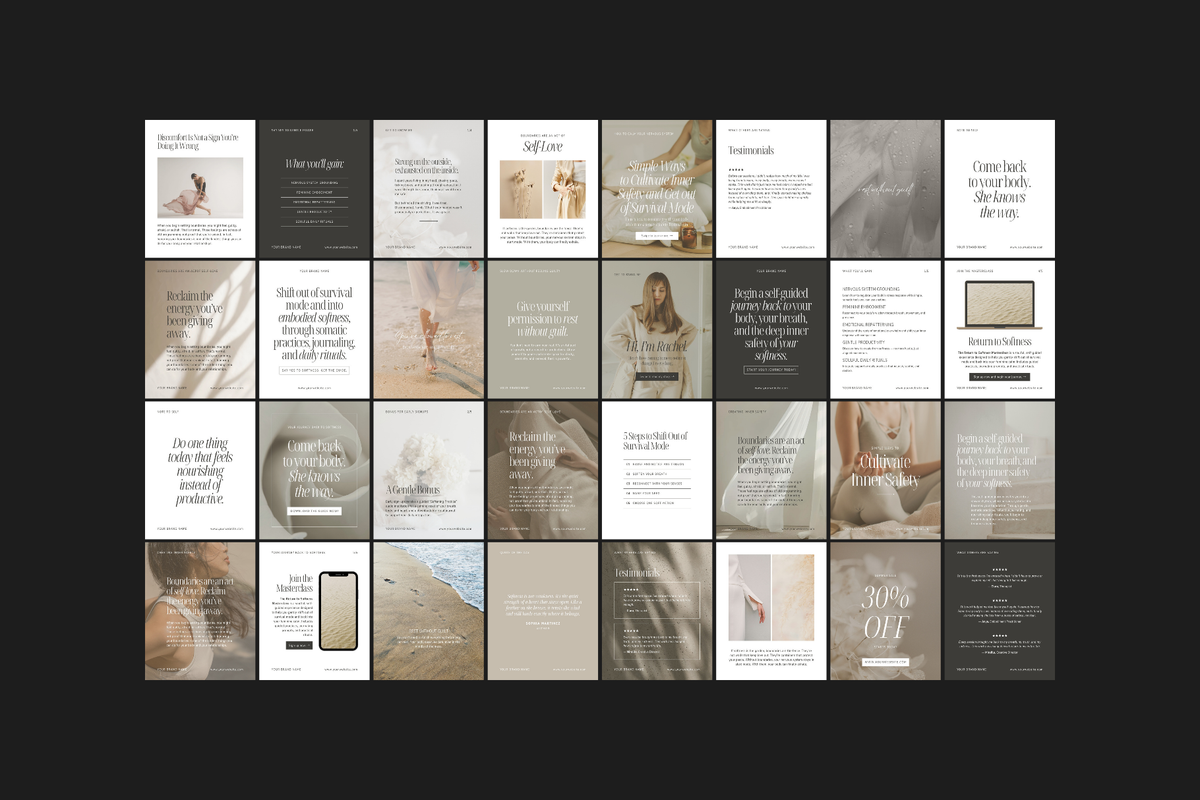The height and width of the screenshot is (800, 1200).
Task: Open the woman's hair 'Boundaries are an act' card
Action: point(200,611)
